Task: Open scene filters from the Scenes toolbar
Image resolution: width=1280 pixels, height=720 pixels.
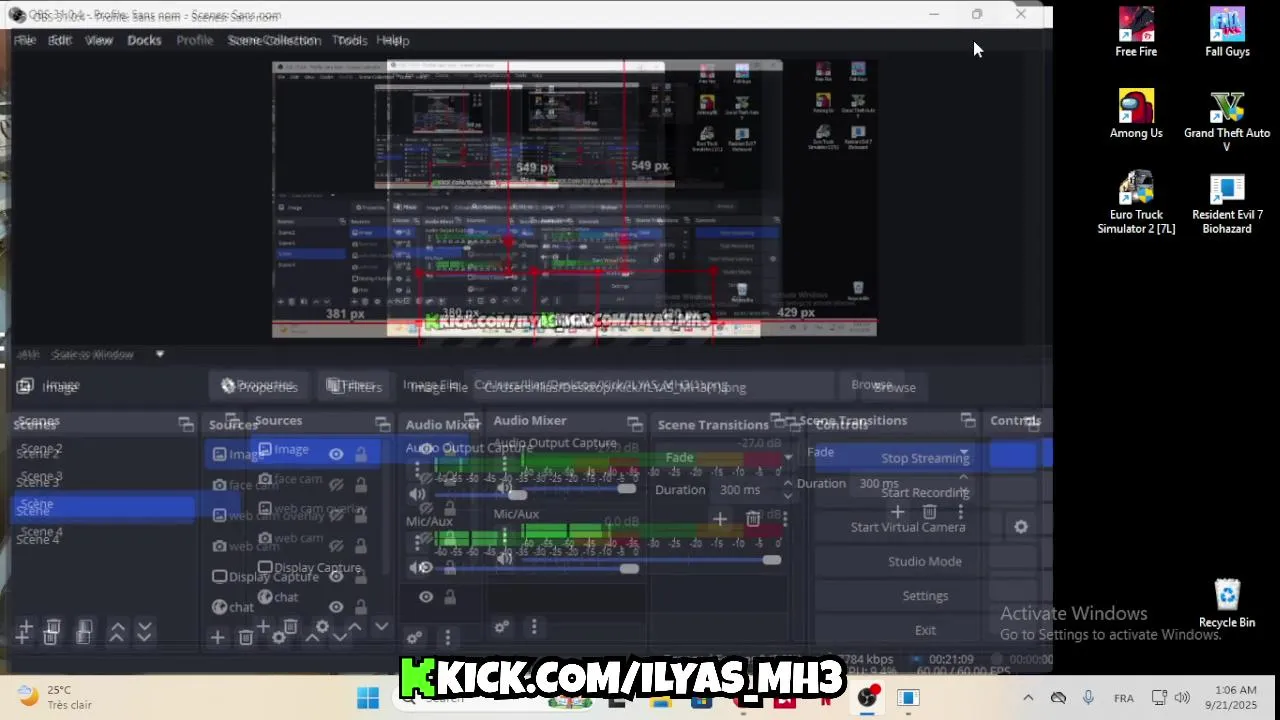Action: tap(84, 631)
